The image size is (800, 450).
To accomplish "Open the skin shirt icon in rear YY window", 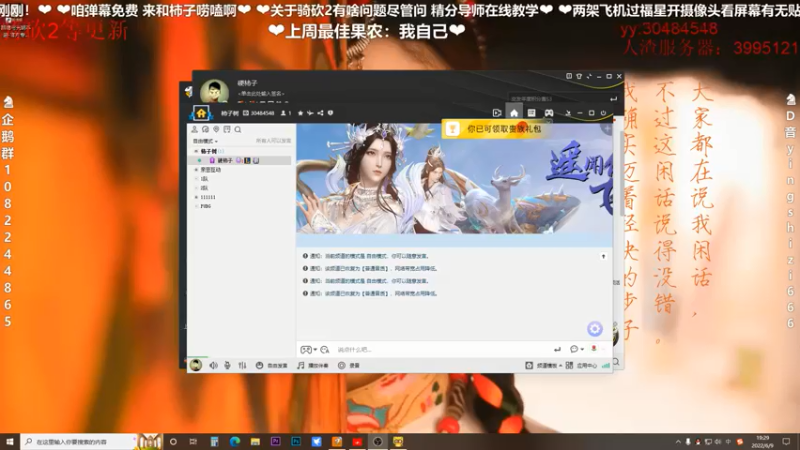I will [x=579, y=77].
